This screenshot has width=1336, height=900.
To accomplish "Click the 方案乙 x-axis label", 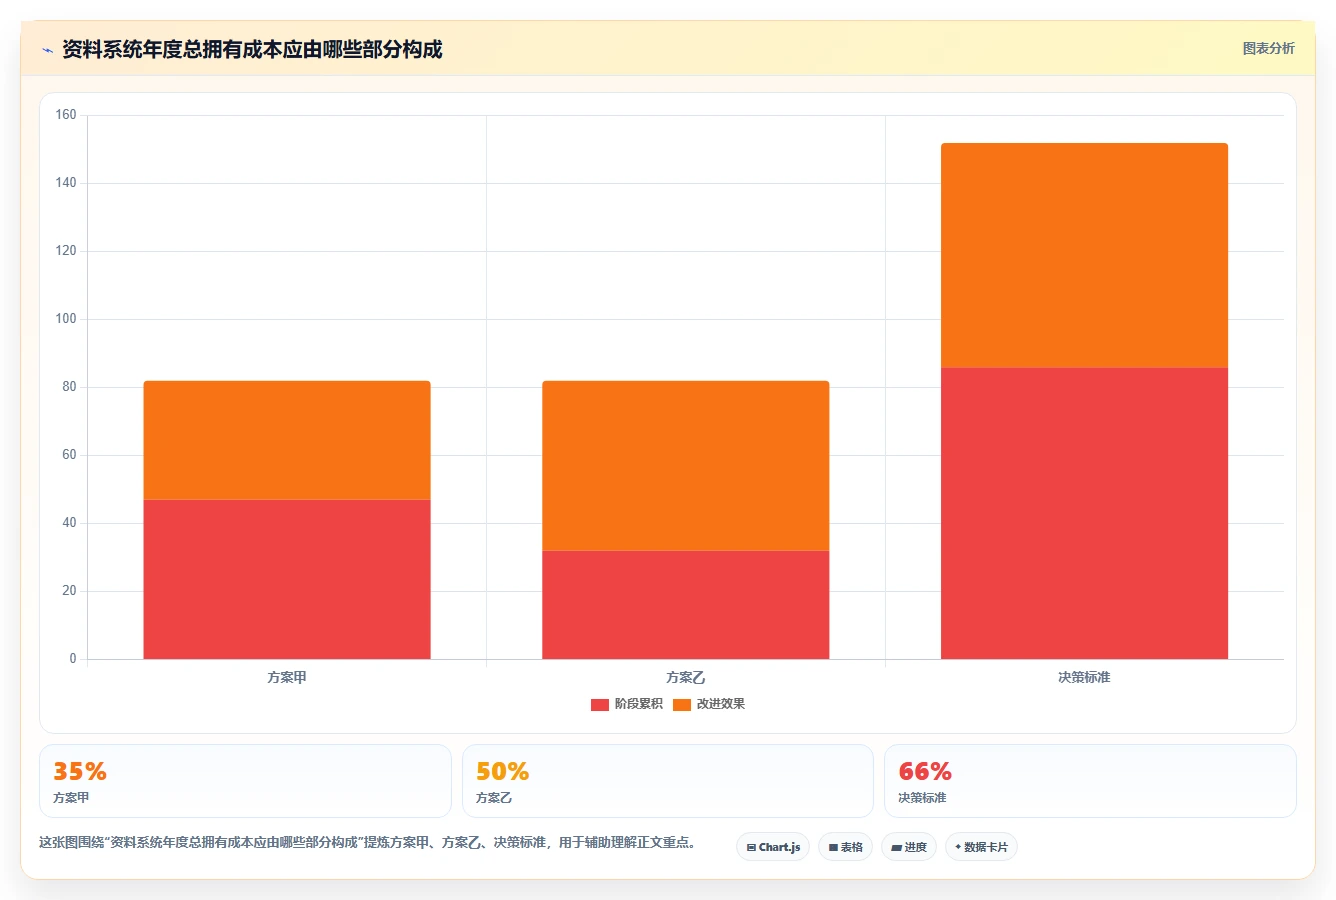I will click(686, 677).
